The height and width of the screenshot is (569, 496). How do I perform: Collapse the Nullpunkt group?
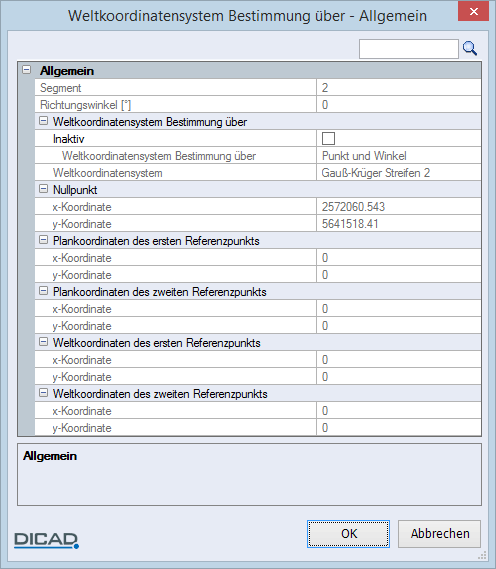44,189
